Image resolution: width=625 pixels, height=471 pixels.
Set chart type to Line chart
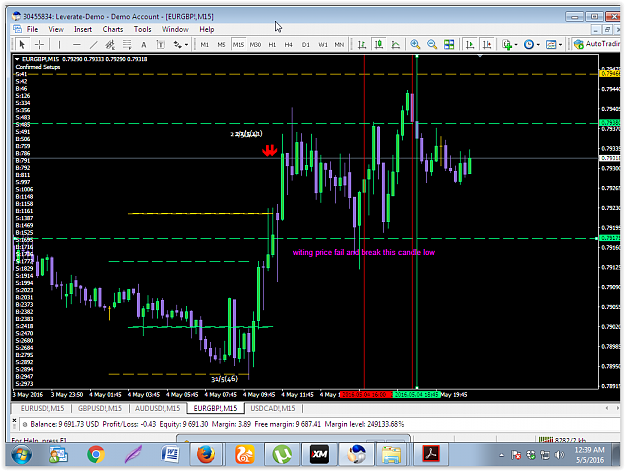[x=395, y=45]
